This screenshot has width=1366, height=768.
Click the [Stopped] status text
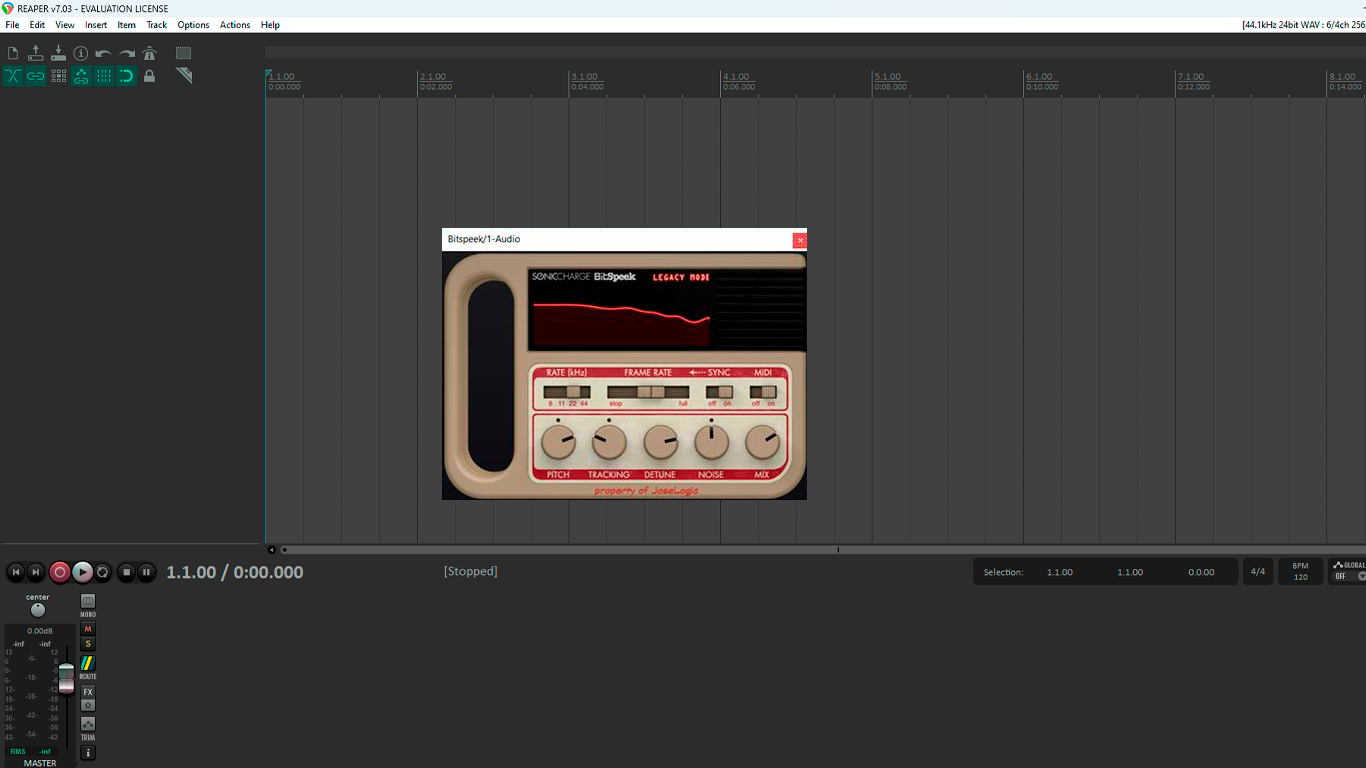pos(471,571)
